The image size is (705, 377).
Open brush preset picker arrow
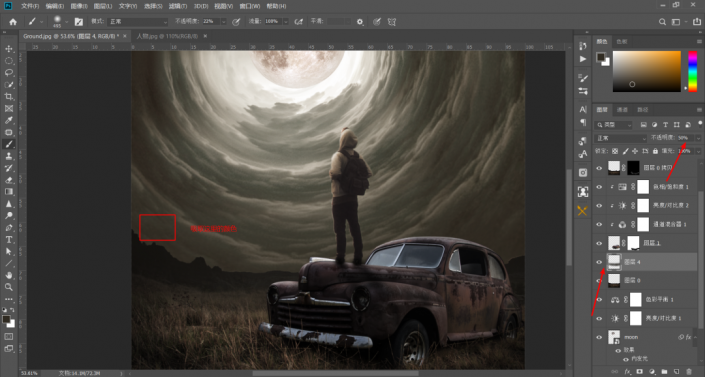[67, 22]
